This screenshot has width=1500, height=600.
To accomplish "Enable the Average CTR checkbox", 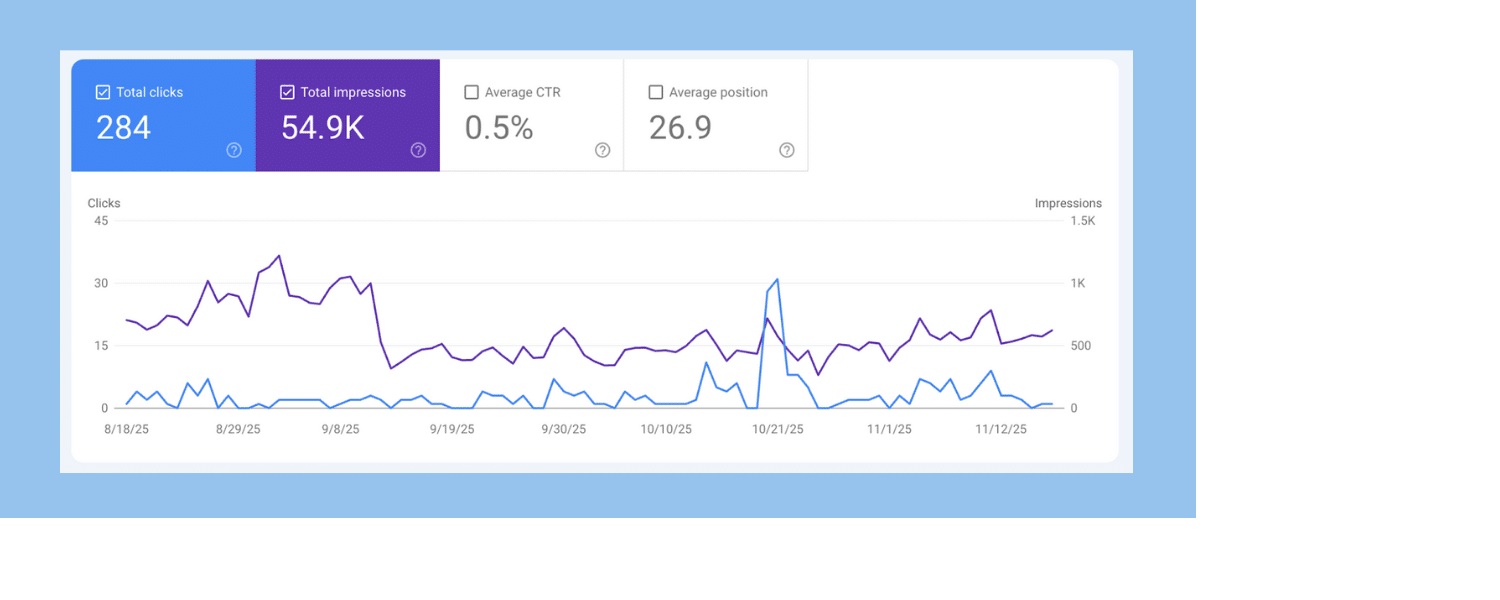I will (x=471, y=92).
